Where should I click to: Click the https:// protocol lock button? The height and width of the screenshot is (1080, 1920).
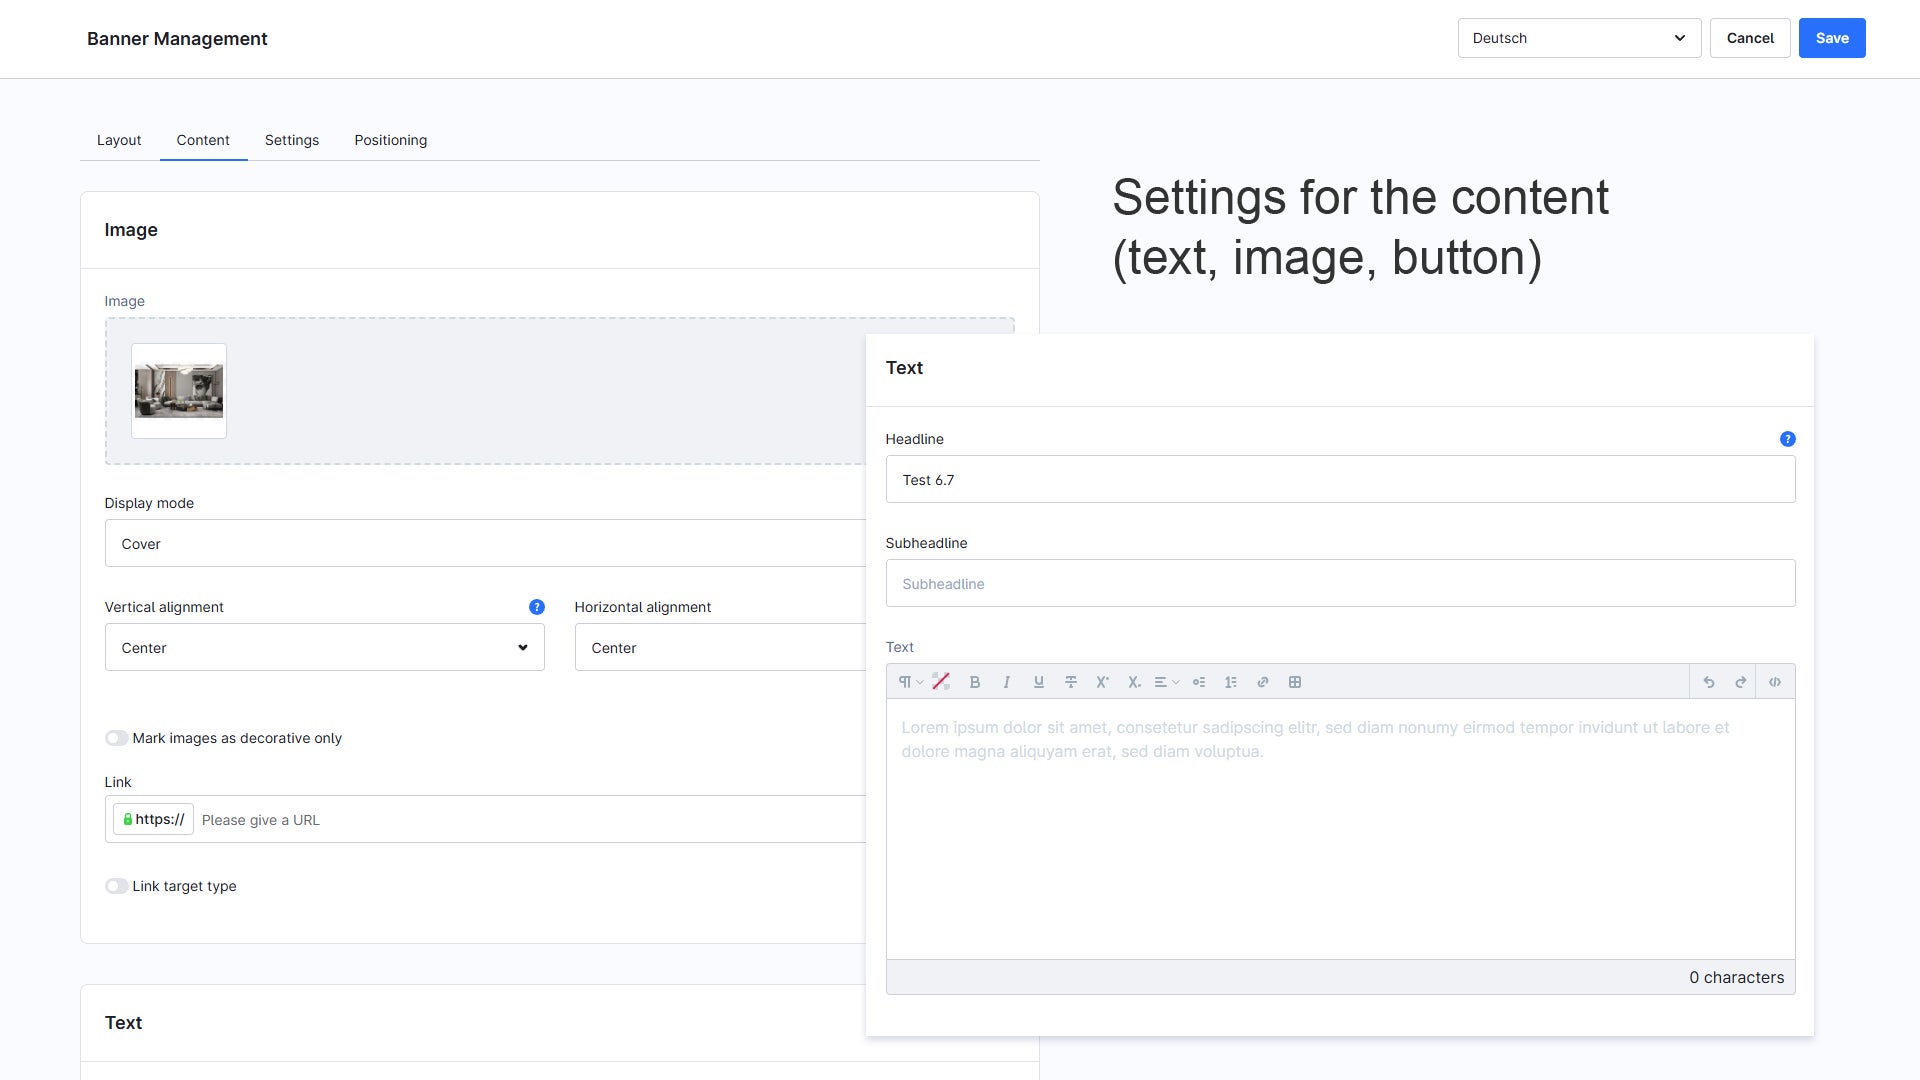(153, 819)
